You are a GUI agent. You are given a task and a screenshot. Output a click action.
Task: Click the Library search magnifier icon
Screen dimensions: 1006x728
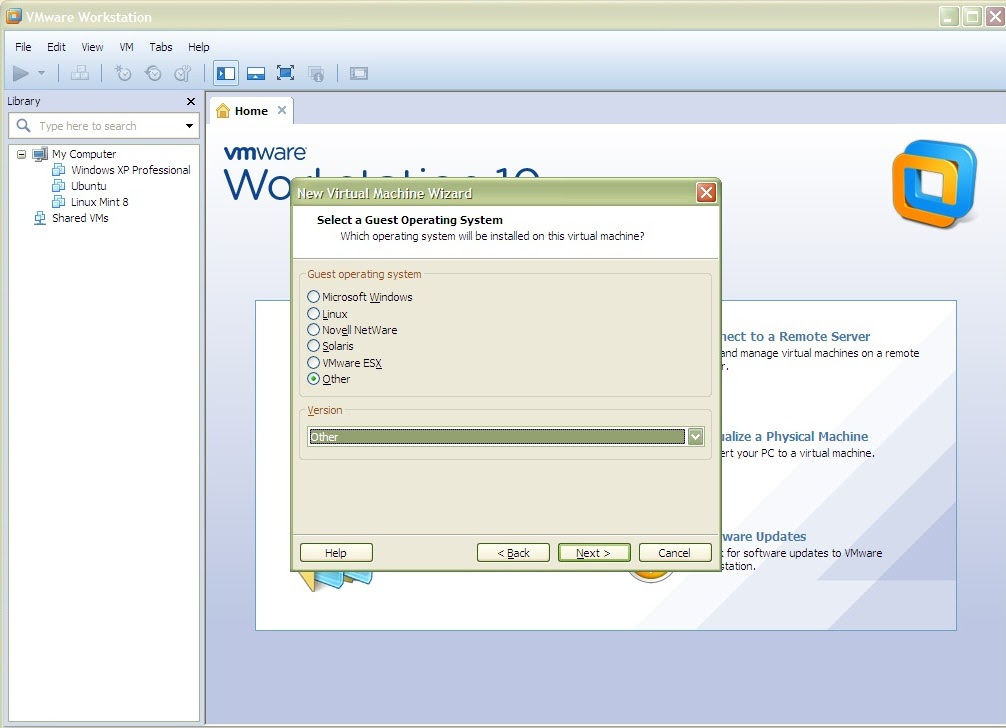click(x=23, y=126)
